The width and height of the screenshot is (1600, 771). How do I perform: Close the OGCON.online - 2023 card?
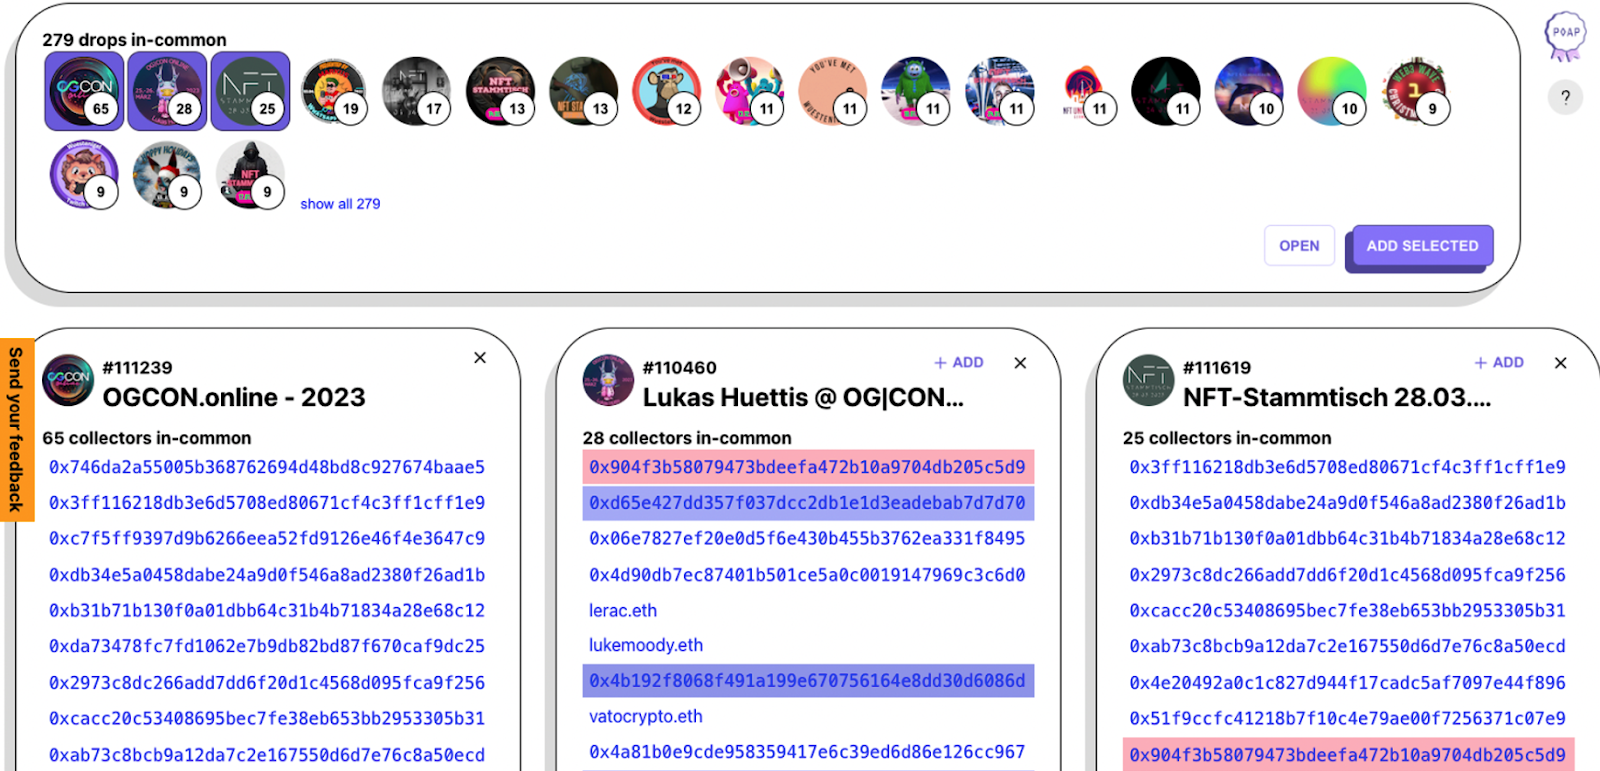480,358
